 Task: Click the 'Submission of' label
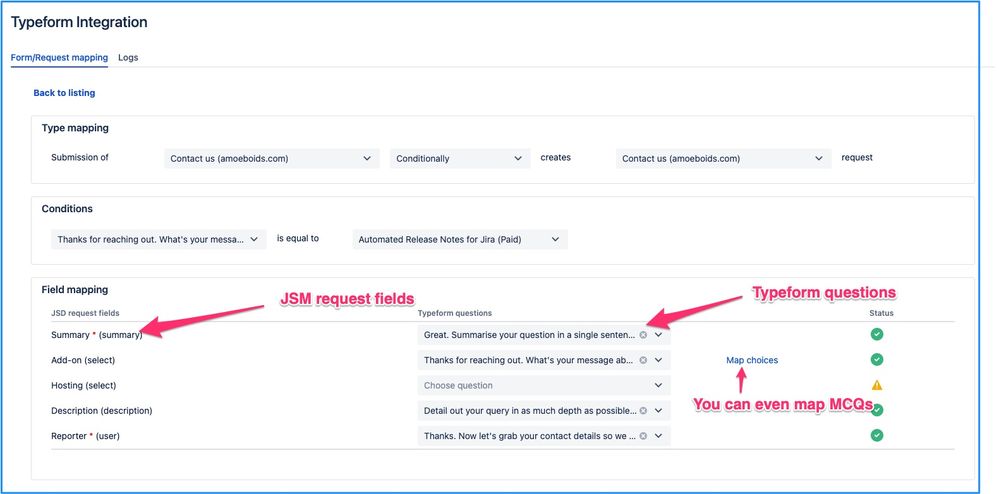point(80,157)
